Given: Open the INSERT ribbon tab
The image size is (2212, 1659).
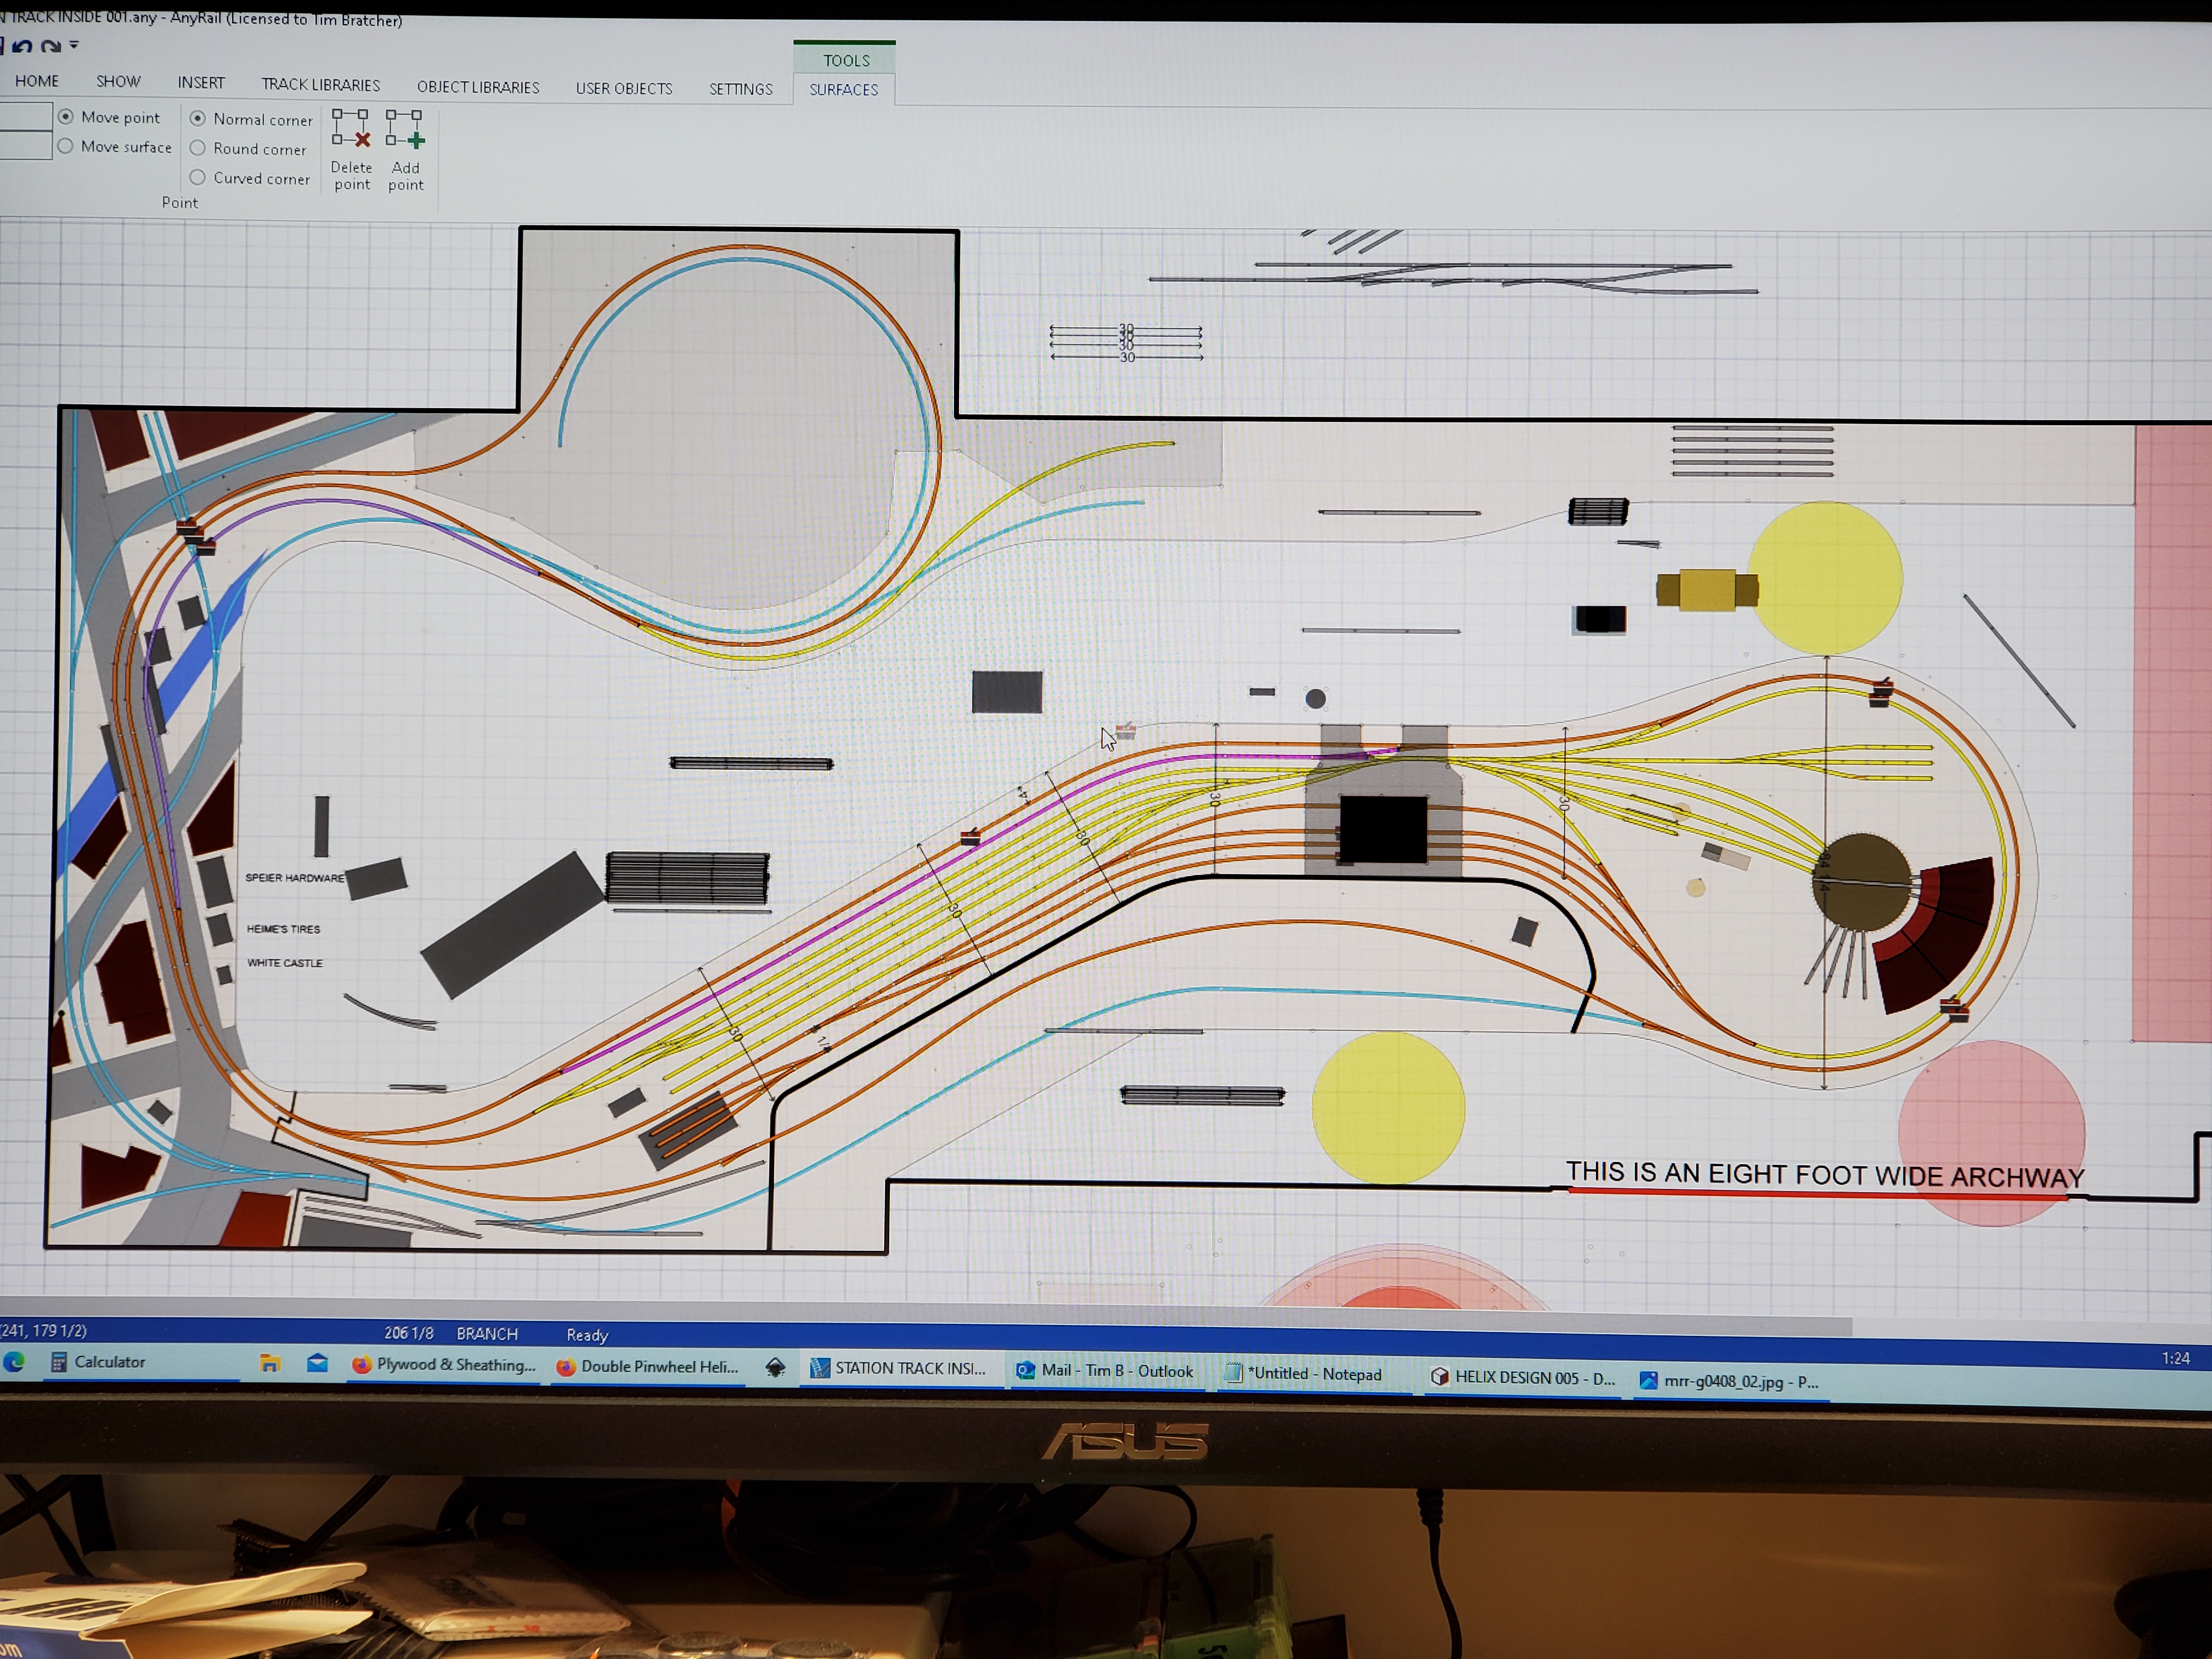Looking at the screenshot, I should pos(201,83).
